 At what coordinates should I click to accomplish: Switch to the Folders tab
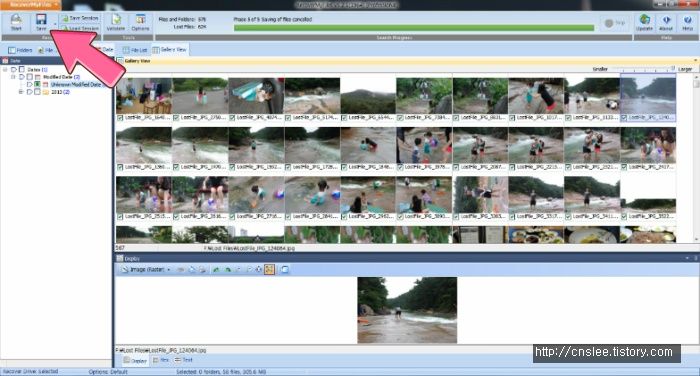21,50
